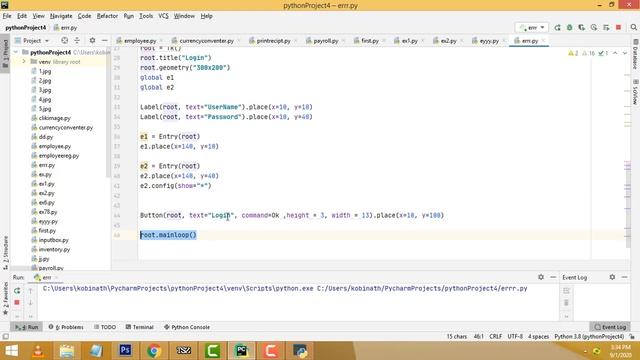Image resolution: width=640 pixels, height=360 pixels.
Task: Click the Event Log button in status bar
Action: click(610, 327)
